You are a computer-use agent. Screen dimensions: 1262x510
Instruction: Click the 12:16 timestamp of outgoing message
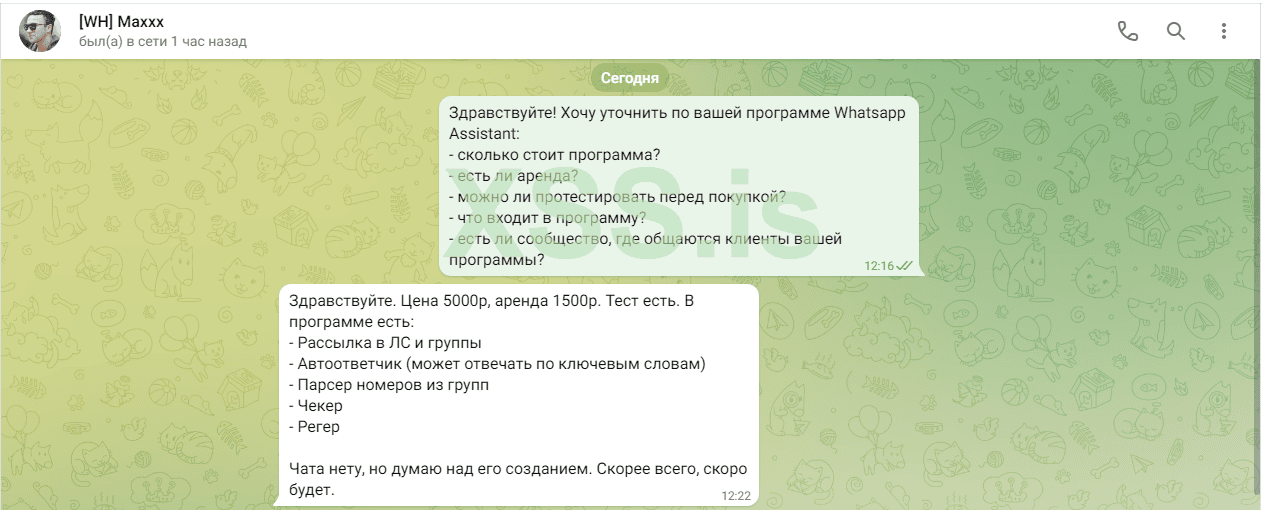(879, 266)
